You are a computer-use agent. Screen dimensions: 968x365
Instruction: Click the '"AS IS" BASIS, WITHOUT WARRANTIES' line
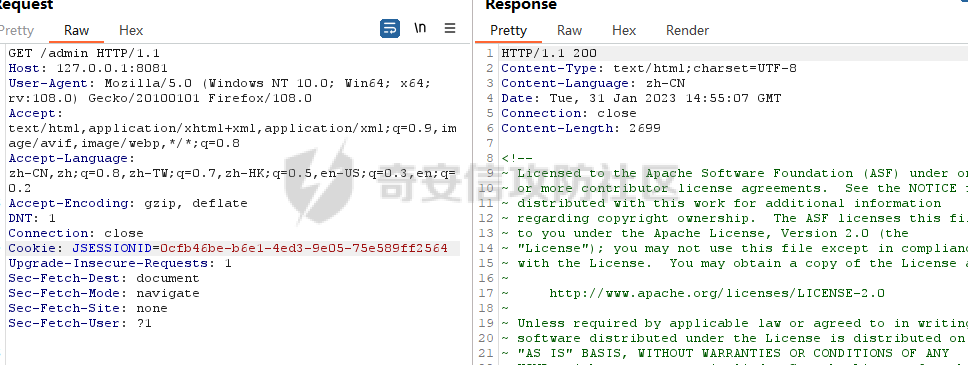(x=725, y=353)
